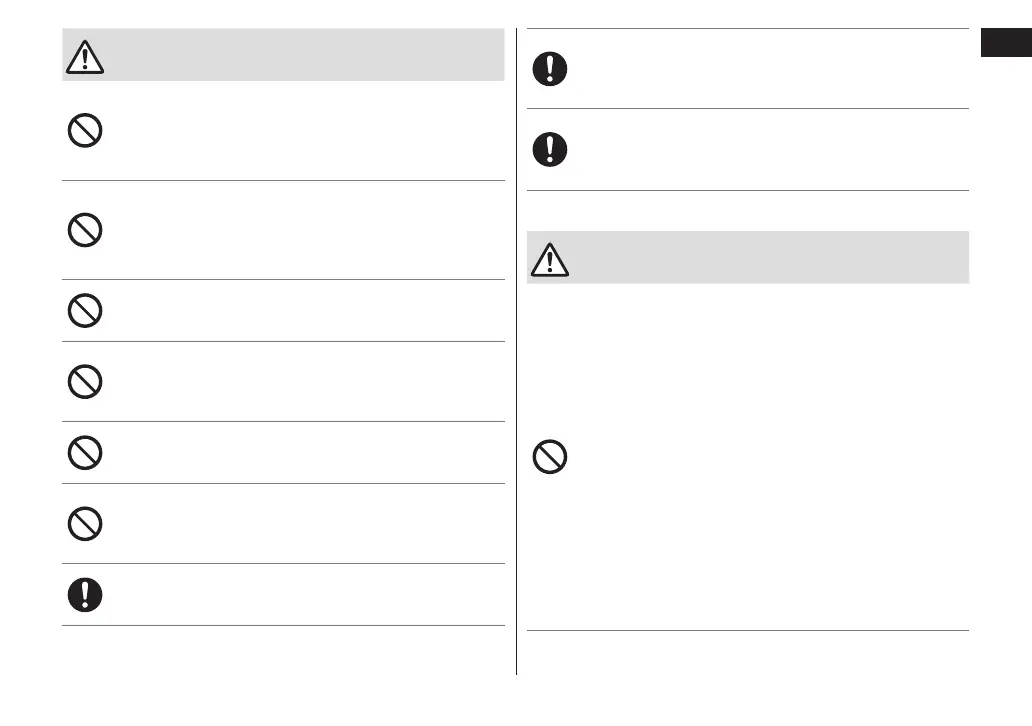Click the third prohibition icon in the left column
The height and width of the screenshot is (726, 1032).
pos(84,311)
